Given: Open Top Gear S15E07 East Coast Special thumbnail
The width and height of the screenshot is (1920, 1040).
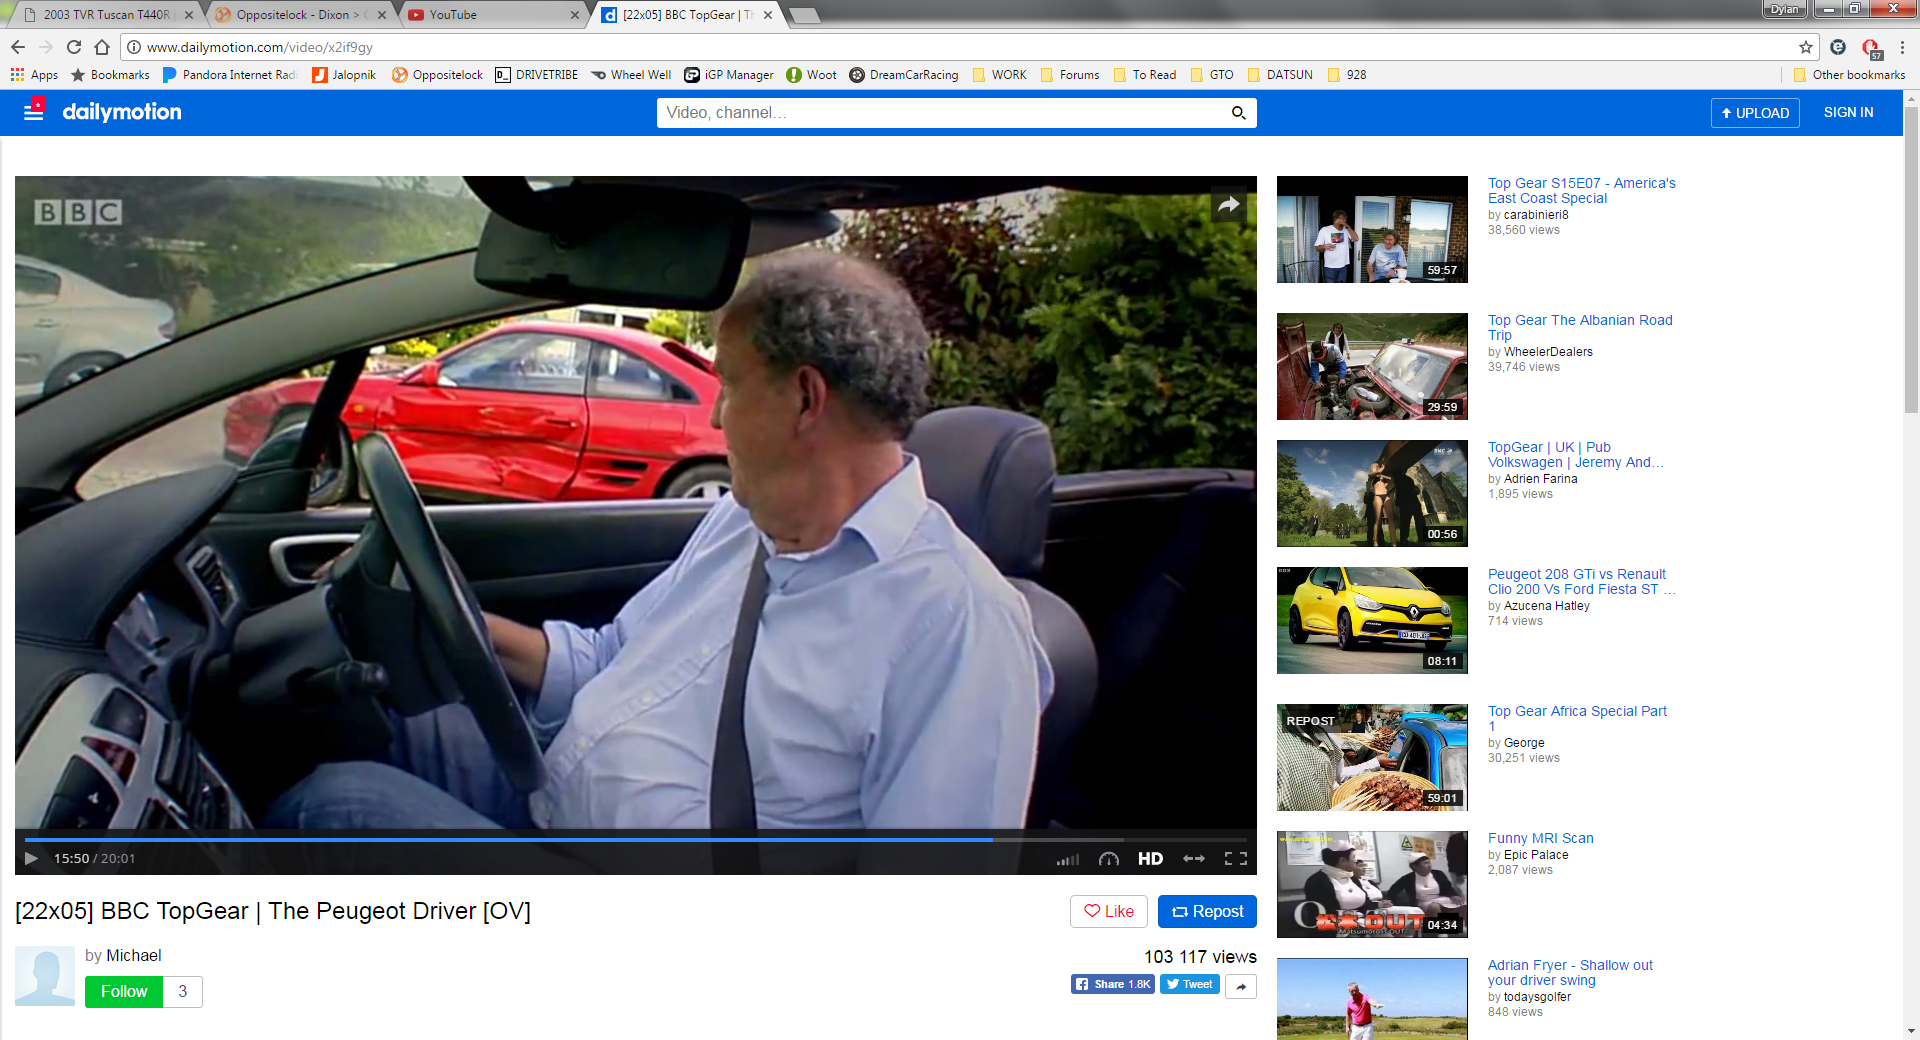Looking at the screenshot, I should pyautogui.click(x=1372, y=229).
